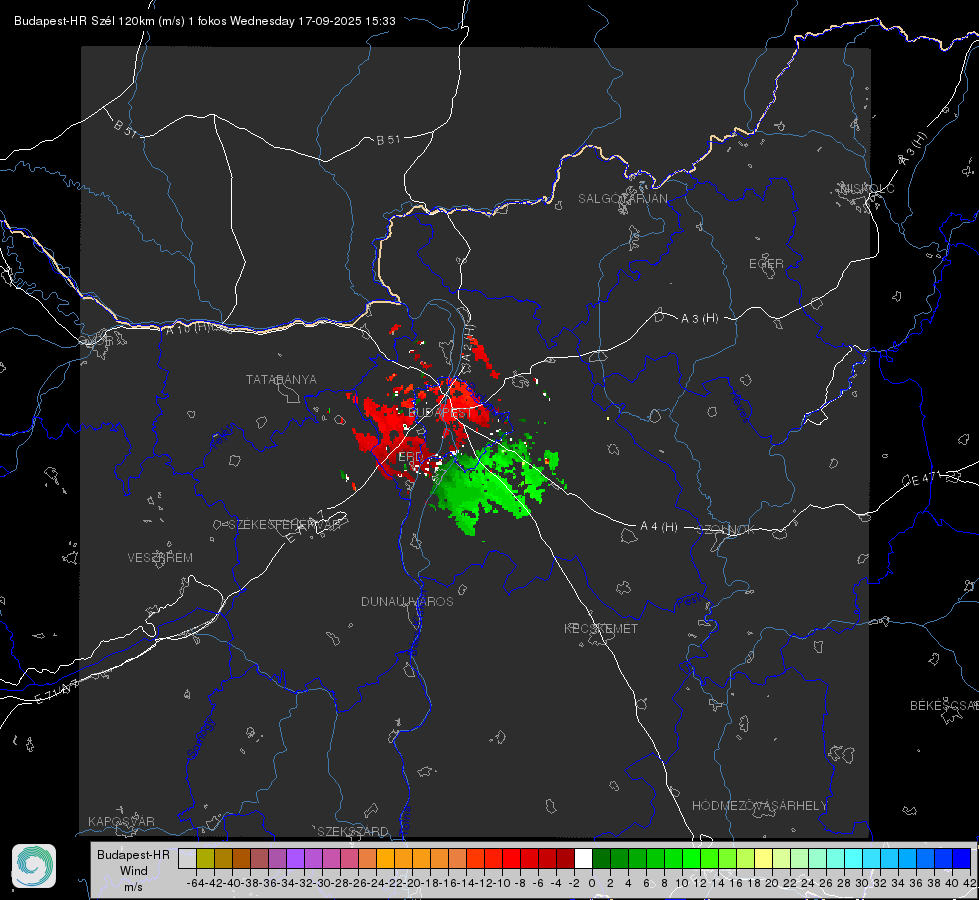Click the ERD town label

[x=410, y=457]
